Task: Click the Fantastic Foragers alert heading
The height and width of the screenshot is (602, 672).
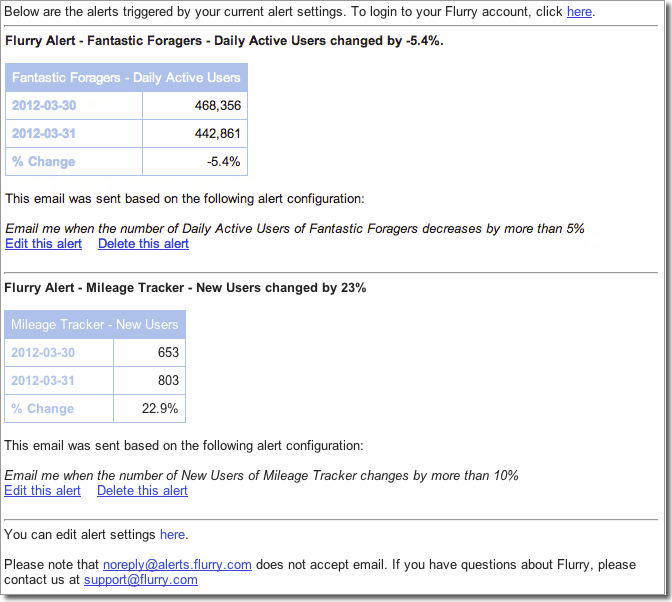Action: tap(224, 41)
